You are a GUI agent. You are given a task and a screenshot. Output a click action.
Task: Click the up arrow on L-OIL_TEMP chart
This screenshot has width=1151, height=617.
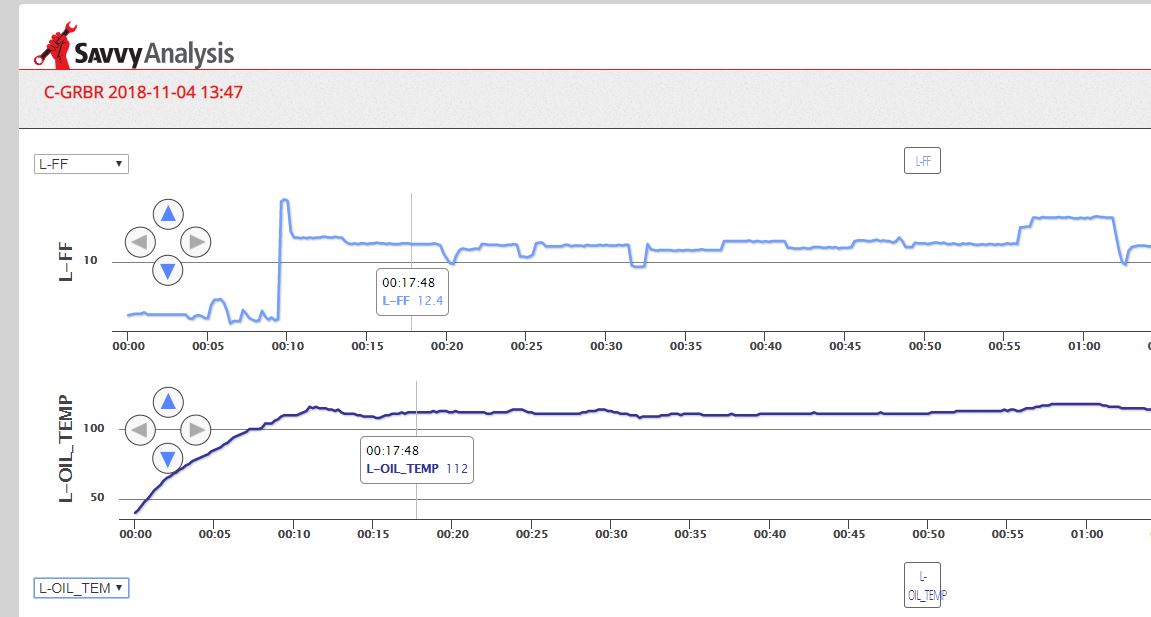click(168, 402)
